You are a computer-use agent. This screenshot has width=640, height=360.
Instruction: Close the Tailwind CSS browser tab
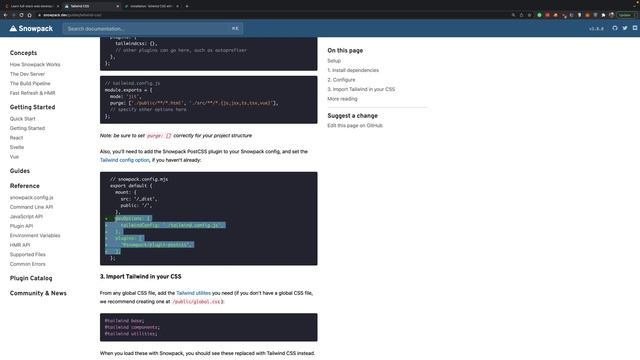click(x=118, y=6)
